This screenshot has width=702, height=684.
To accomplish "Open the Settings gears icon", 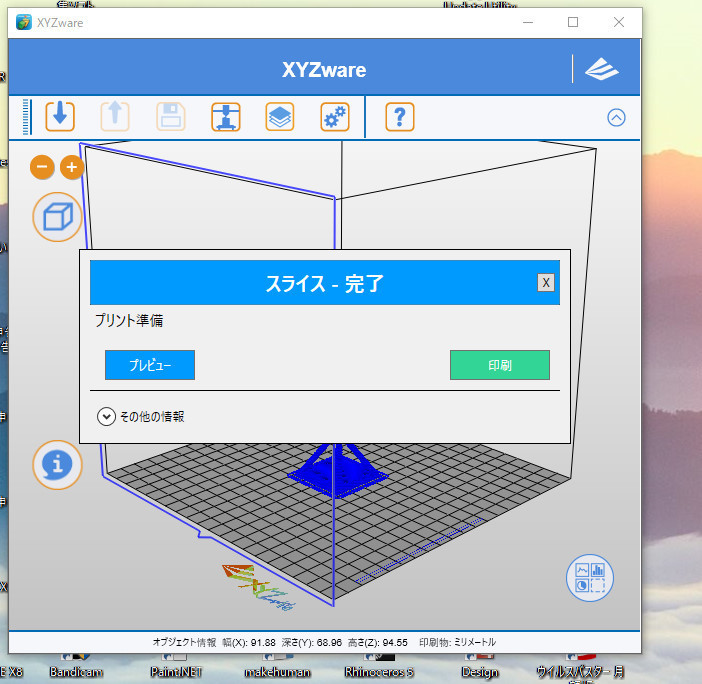I will point(335,116).
